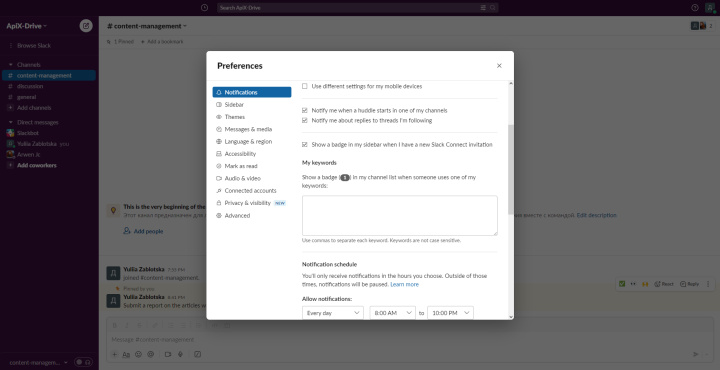720x370 pixels.
Task: Open the history clock icon in top bar
Action: point(204,8)
